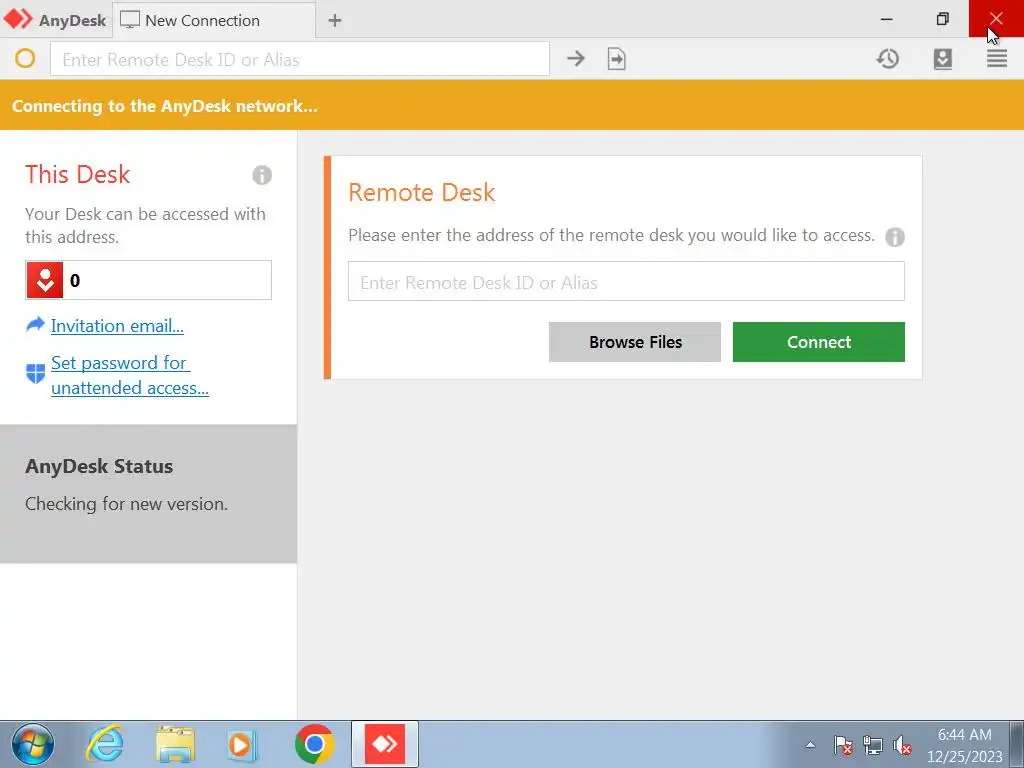Viewport: 1024px width, 768px height.
Task: Select the New Connection tab
Action: pos(214,20)
